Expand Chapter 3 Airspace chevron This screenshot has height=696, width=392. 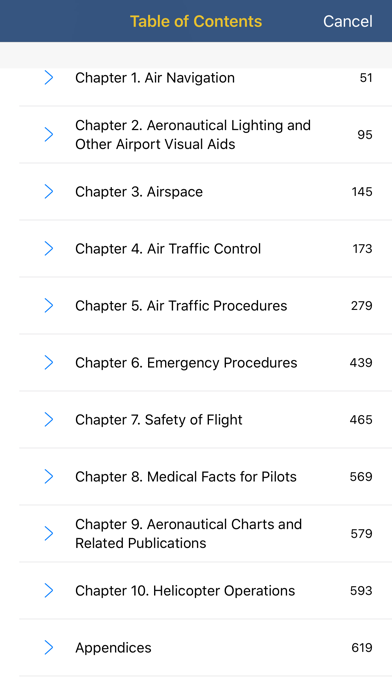click(49, 192)
